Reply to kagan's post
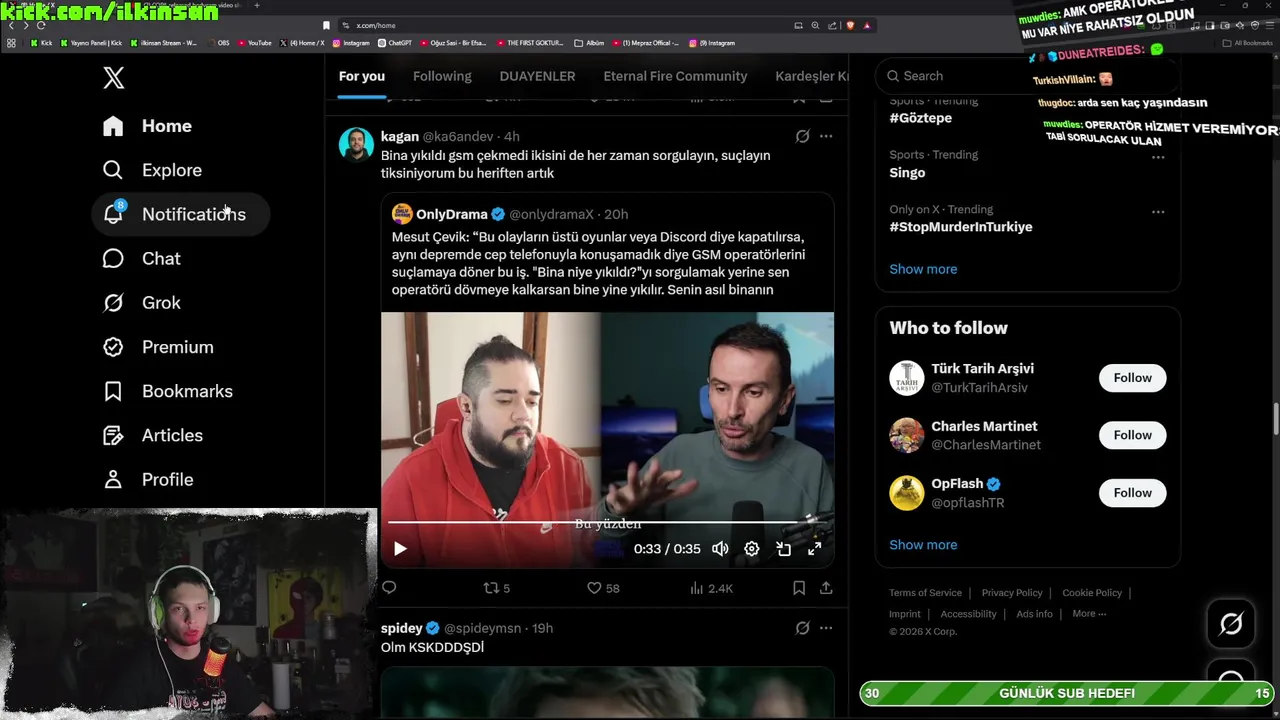The height and width of the screenshot is (720, 1280). [x=389, y=588]
